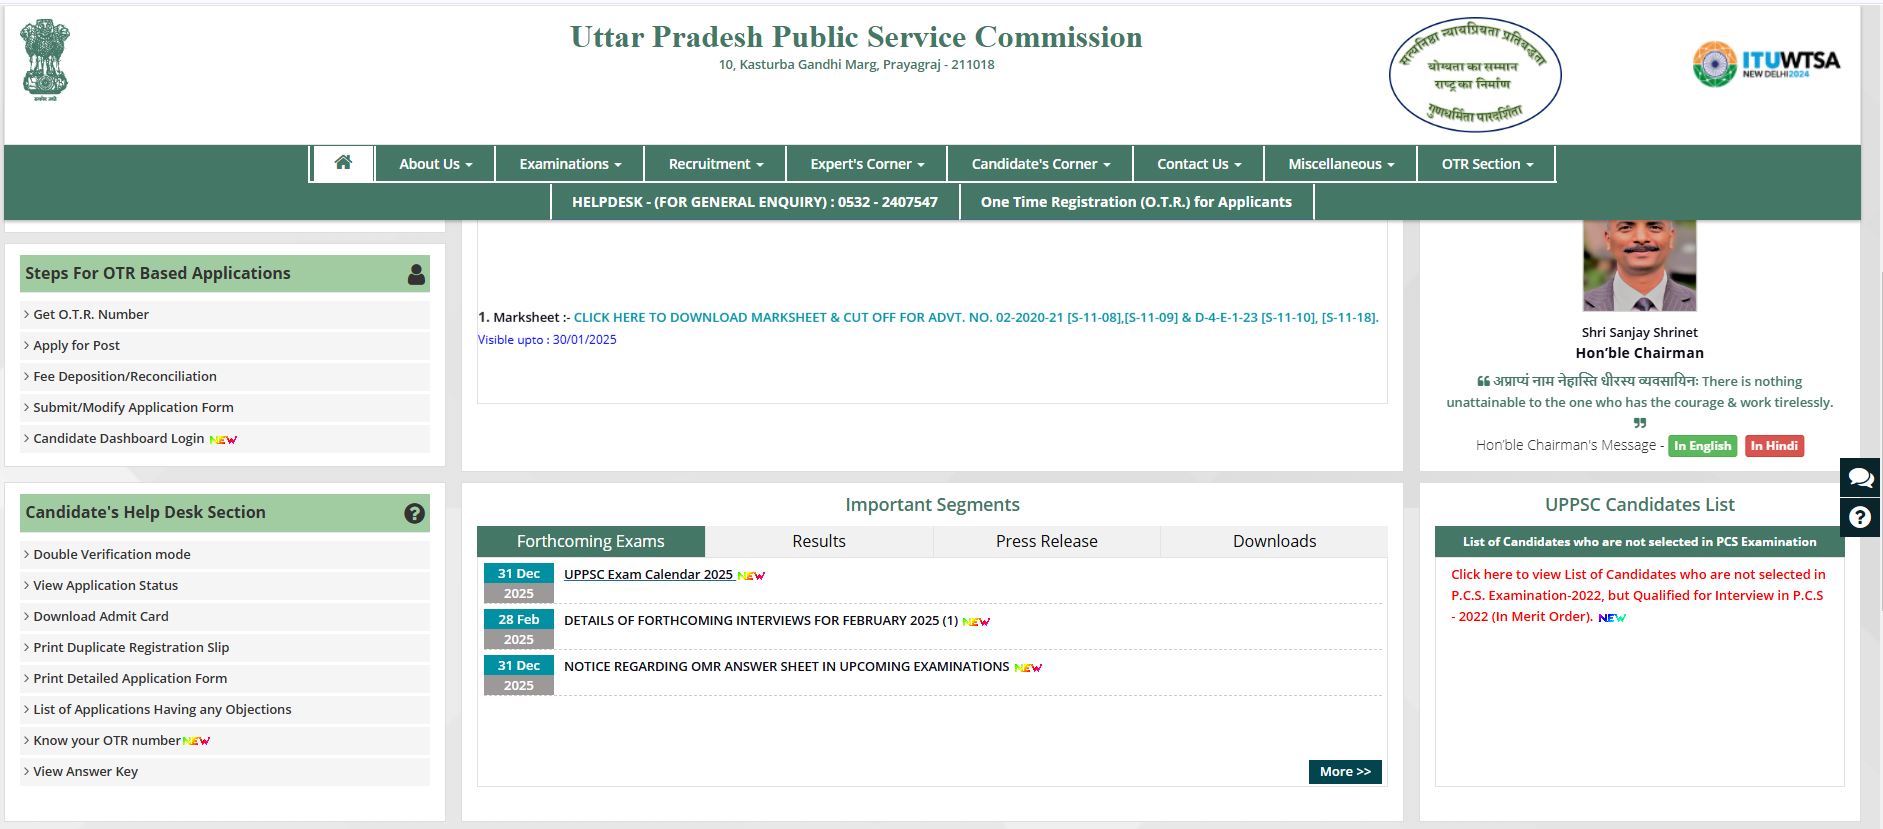Open the OTR Section dropdown
The height and width of the screenshot is (829, 1883).
point(1487,164)
